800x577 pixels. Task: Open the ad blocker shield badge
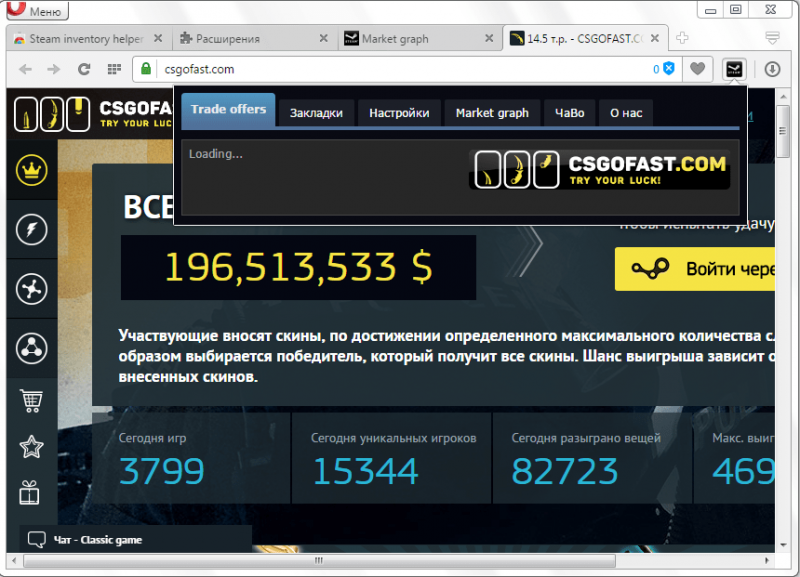(665, 69)
